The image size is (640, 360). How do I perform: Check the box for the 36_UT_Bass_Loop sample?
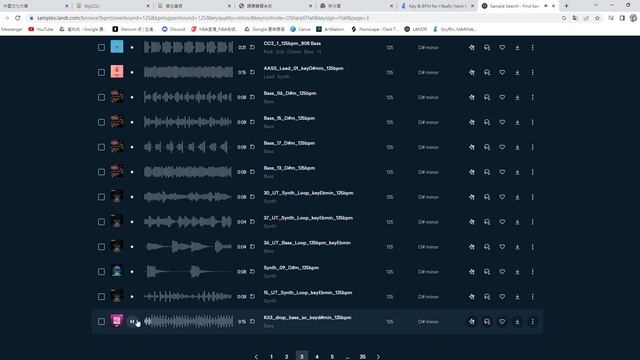(101, 247)
